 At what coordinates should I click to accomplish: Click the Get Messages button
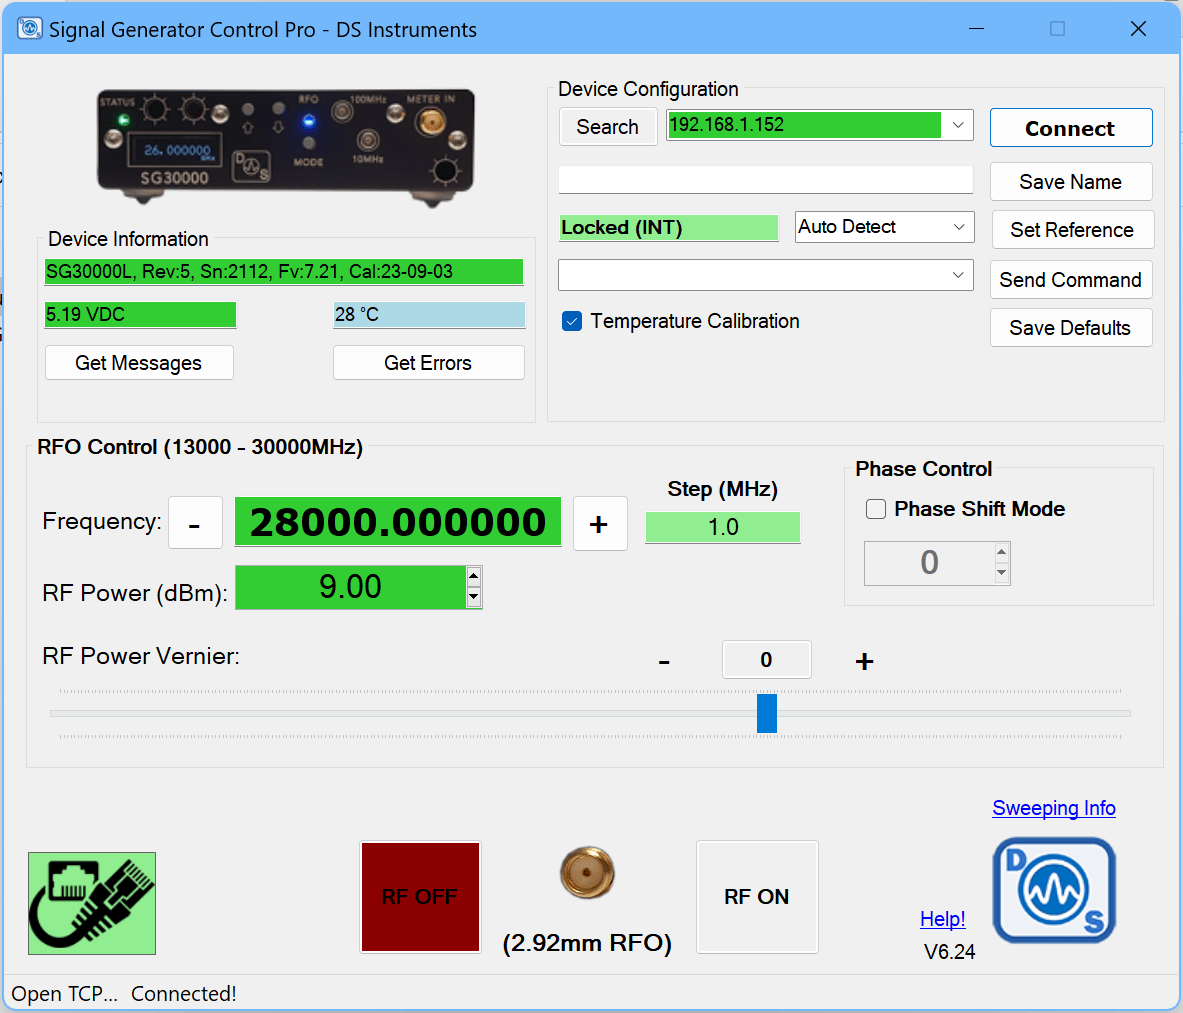click(139, 363)
